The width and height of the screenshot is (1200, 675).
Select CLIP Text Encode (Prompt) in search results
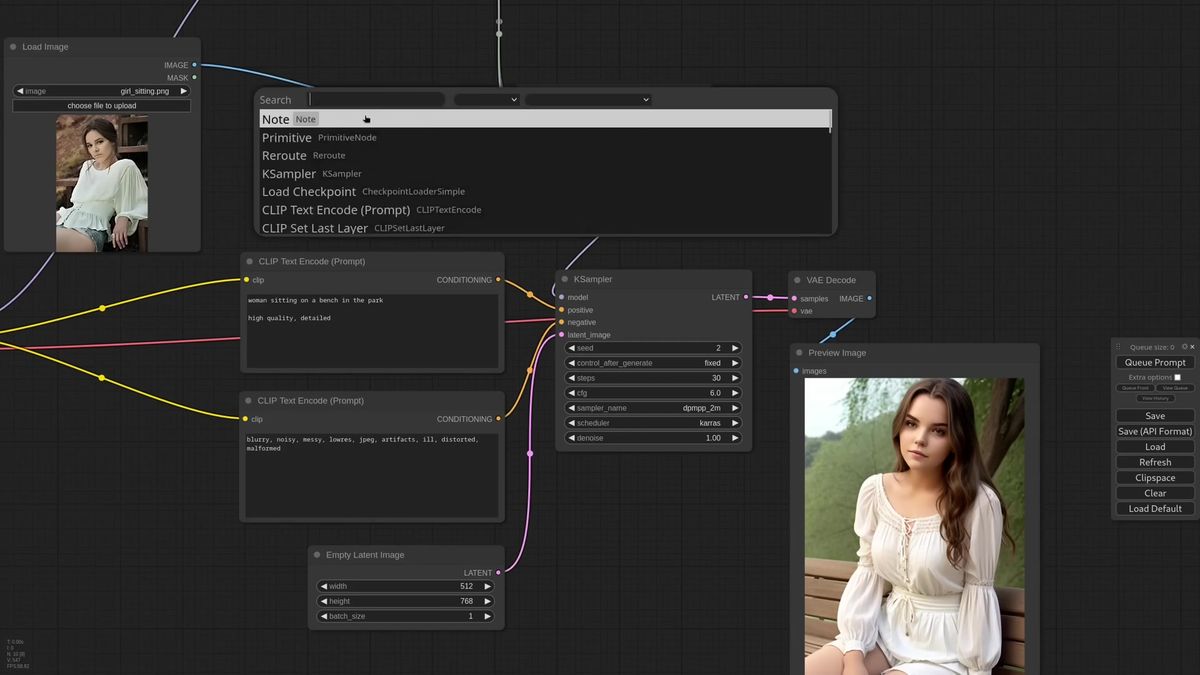[x=545, y=209]
